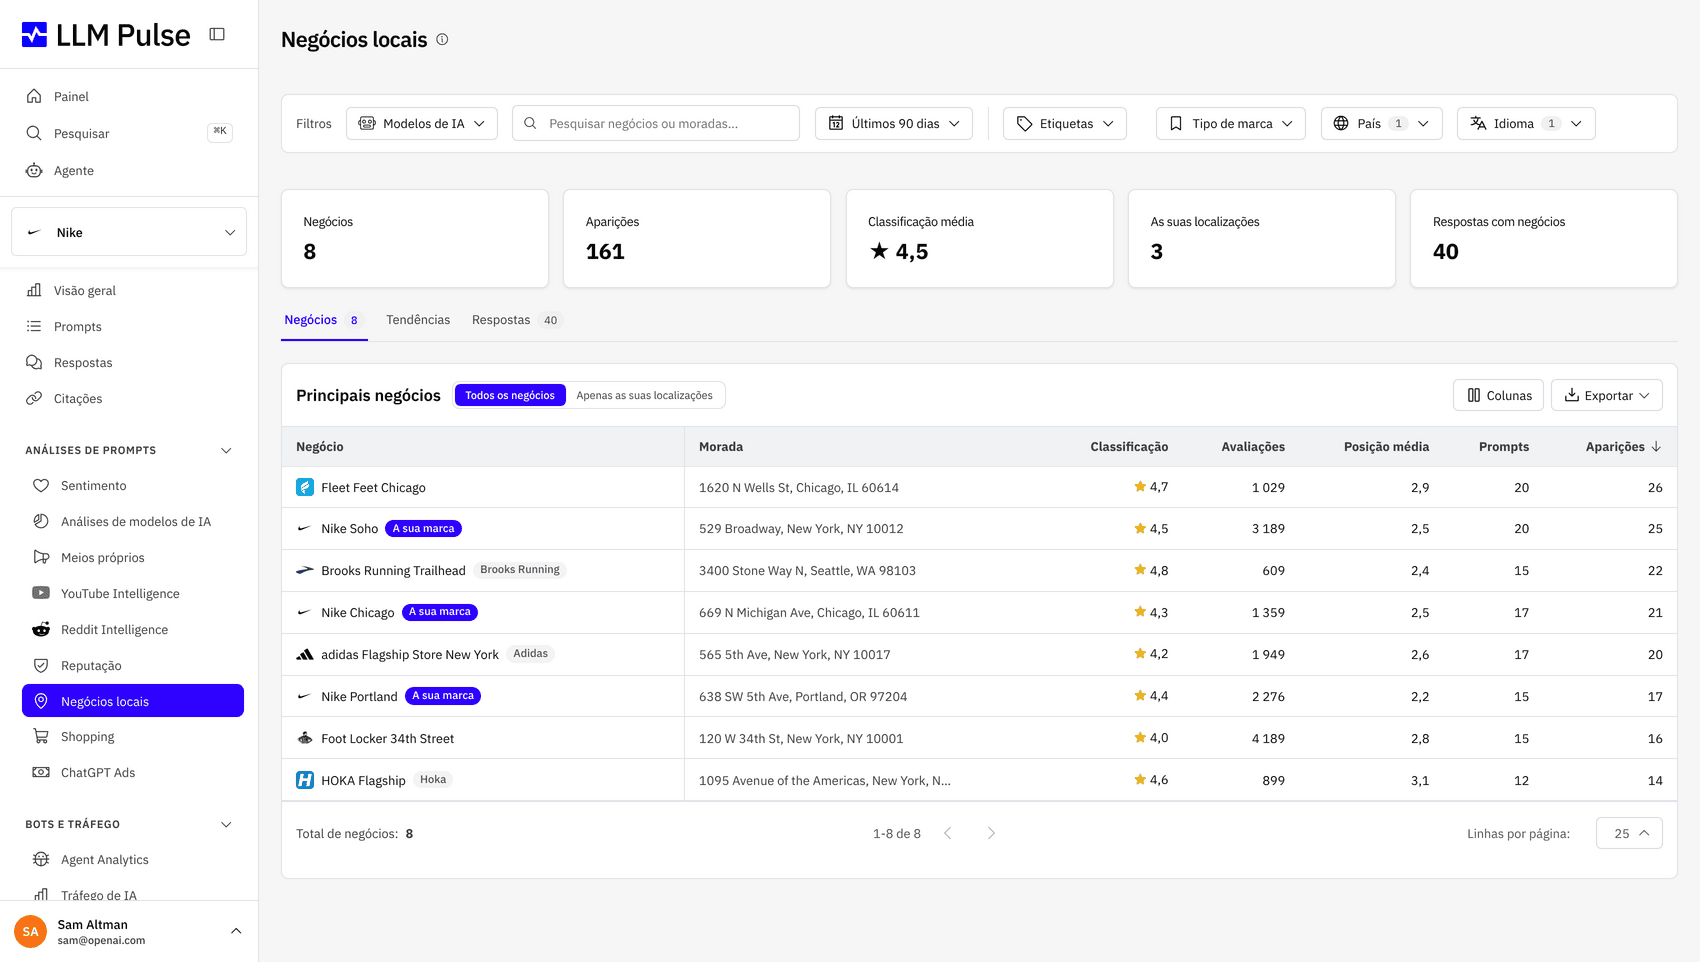Switch to Apenas as suas localizações
This screenshot has height=962, width=1700.
[645, 395]
